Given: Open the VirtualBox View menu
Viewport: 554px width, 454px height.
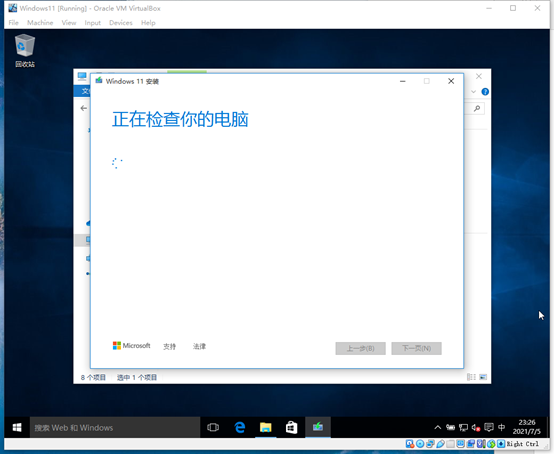Looking at the screenshot, I should [x=69, y=23].
